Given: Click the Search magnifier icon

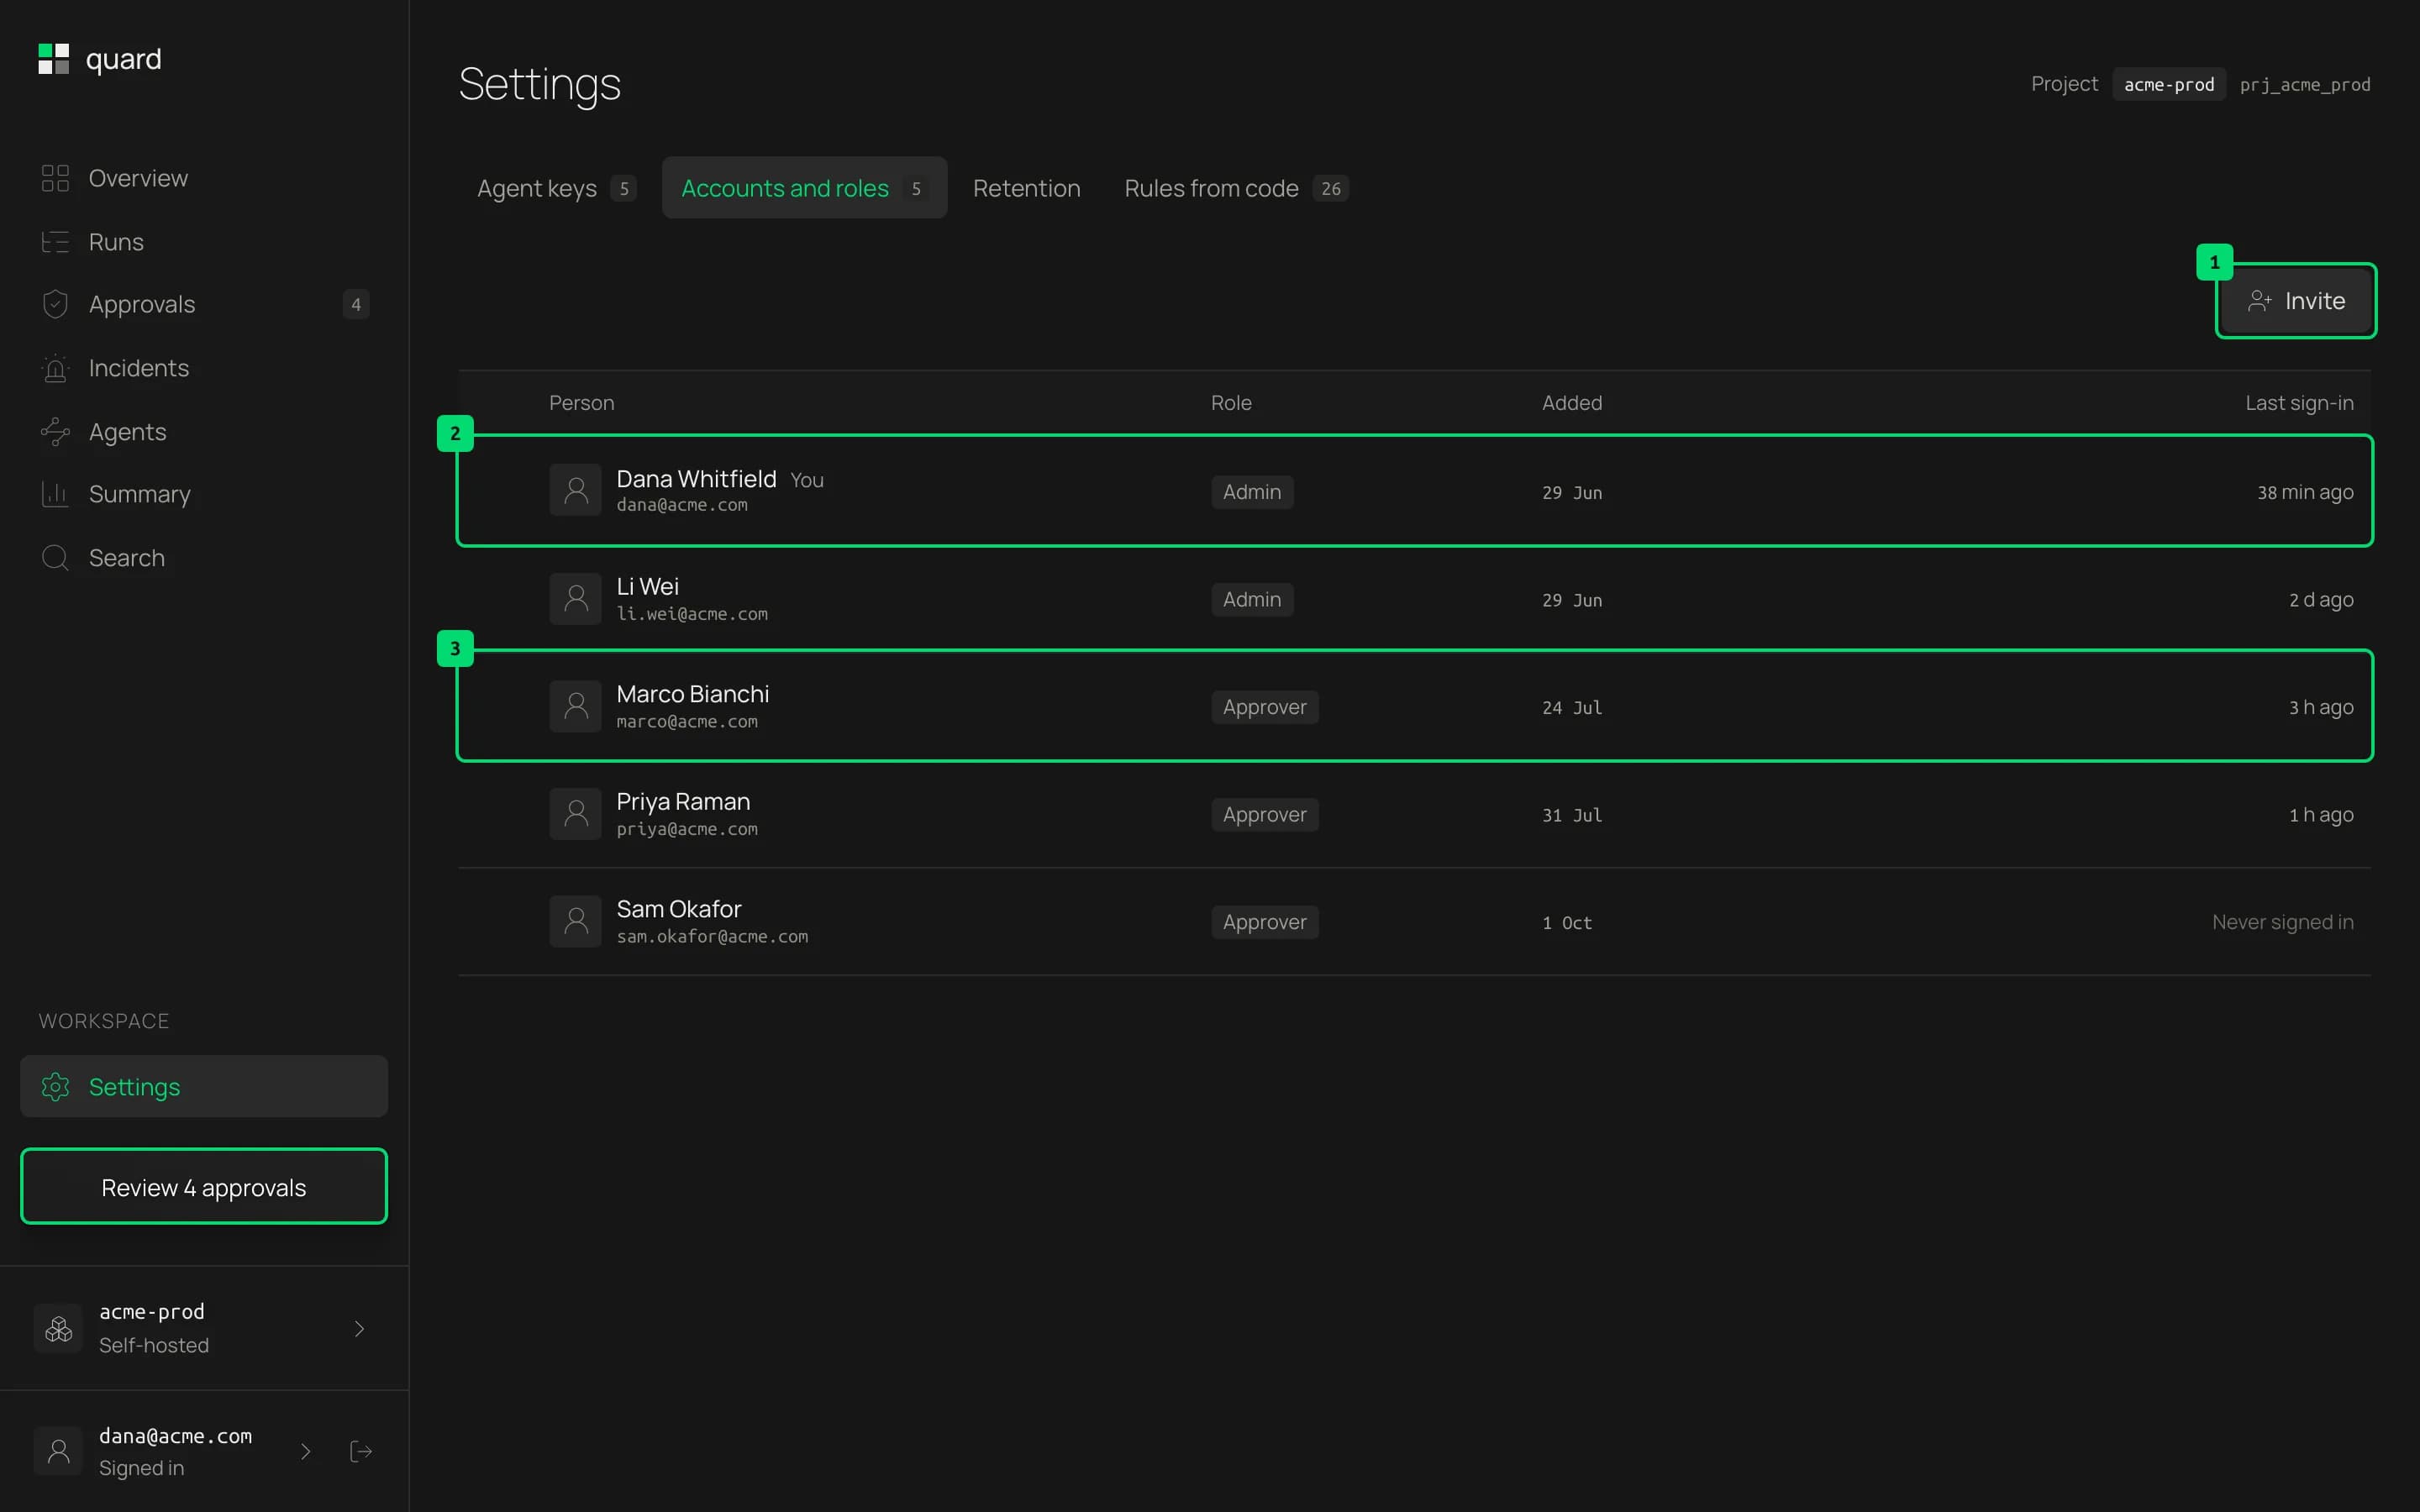Looking at the screenshot, I should point(55,558).
